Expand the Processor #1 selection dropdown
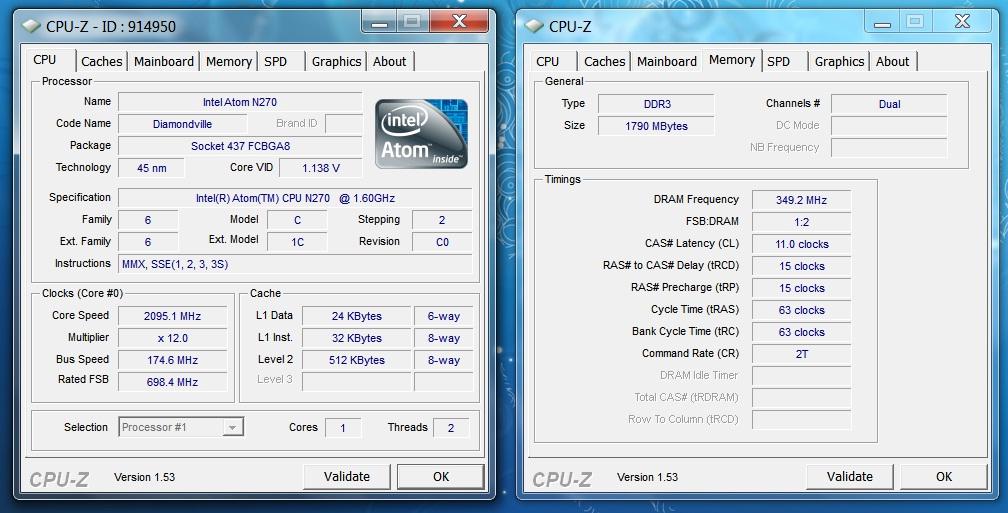1008x513 pixels. tap(233, 428)
